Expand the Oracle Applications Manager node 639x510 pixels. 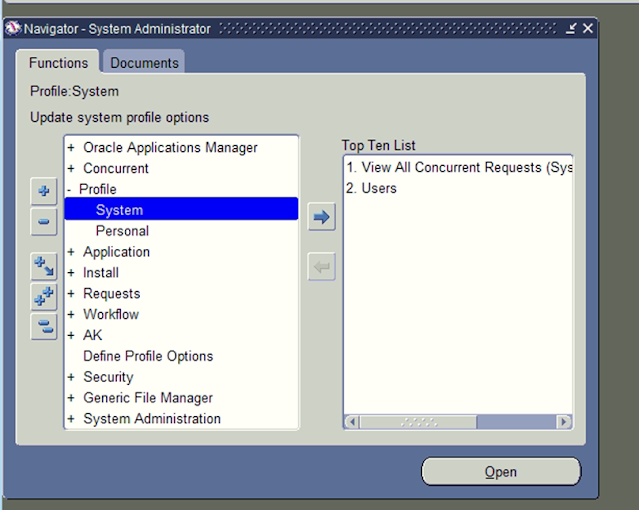pos(71,148)
